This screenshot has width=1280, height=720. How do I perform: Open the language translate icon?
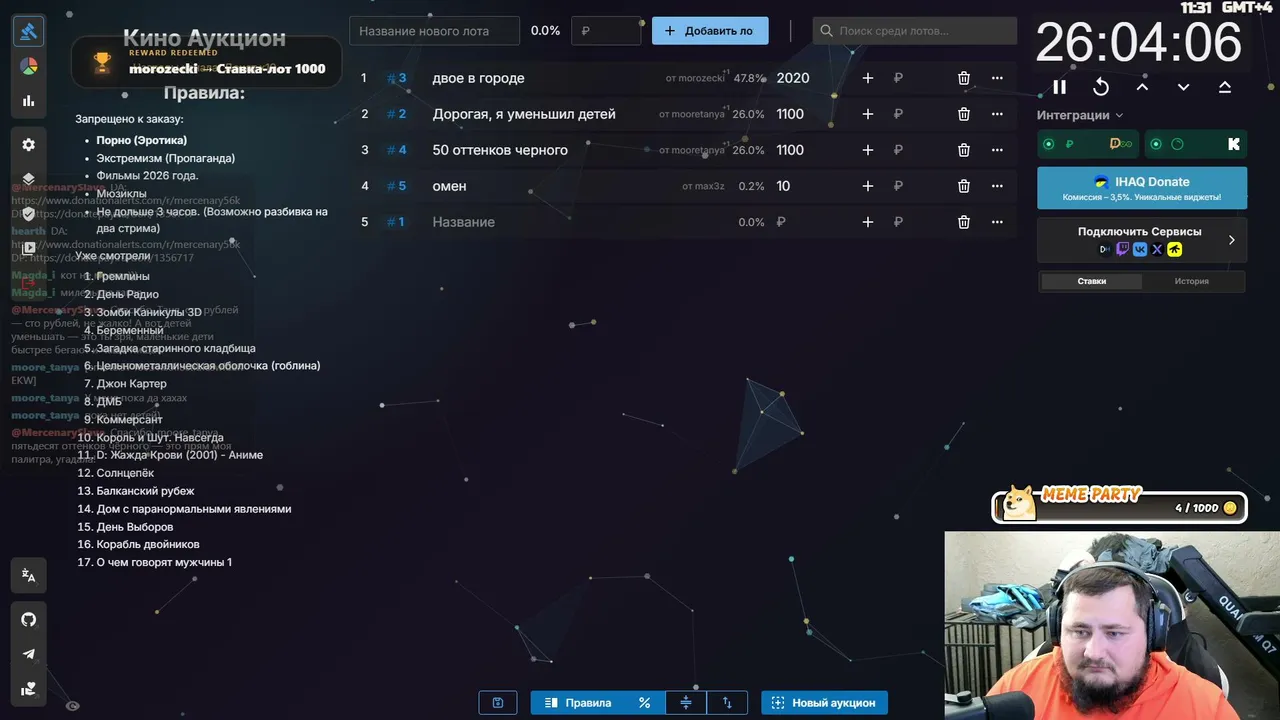28,576
